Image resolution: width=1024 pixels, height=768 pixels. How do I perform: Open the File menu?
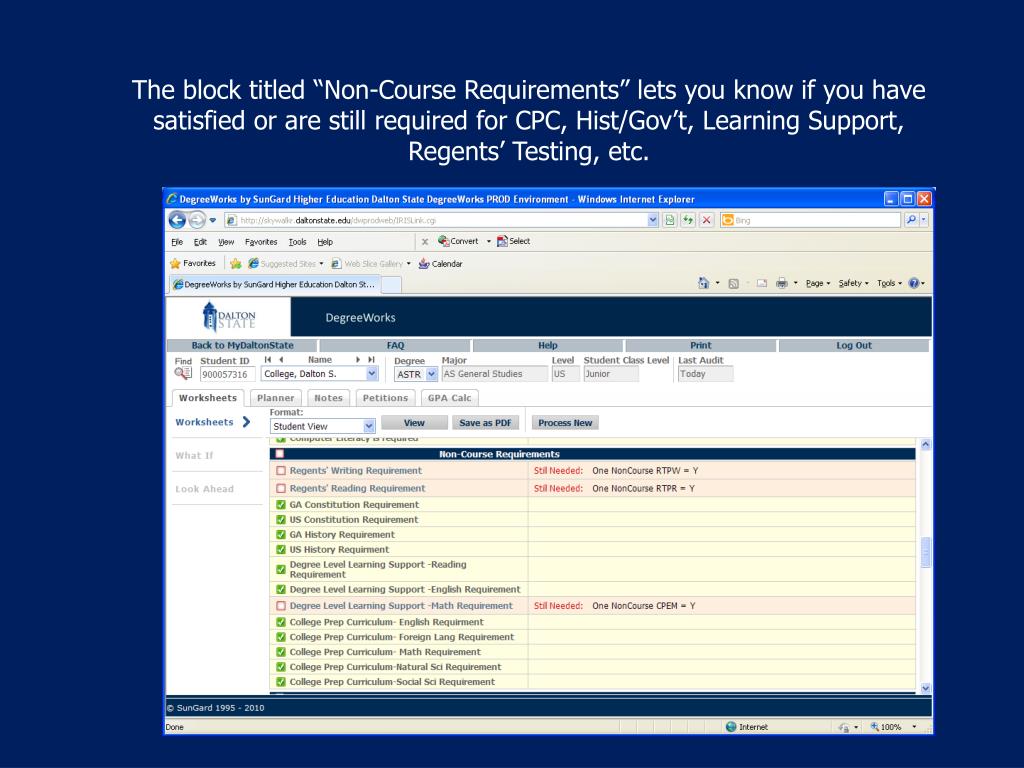177,242
